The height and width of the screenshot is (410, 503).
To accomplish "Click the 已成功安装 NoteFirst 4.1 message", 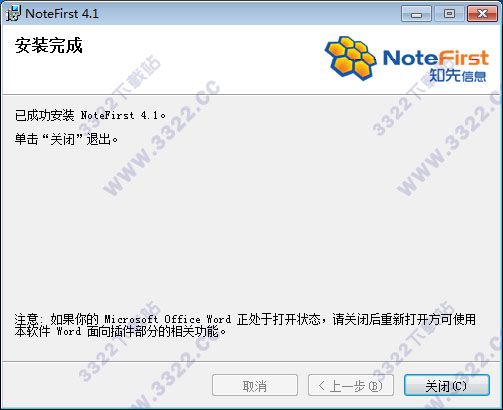I will point(90,115).
